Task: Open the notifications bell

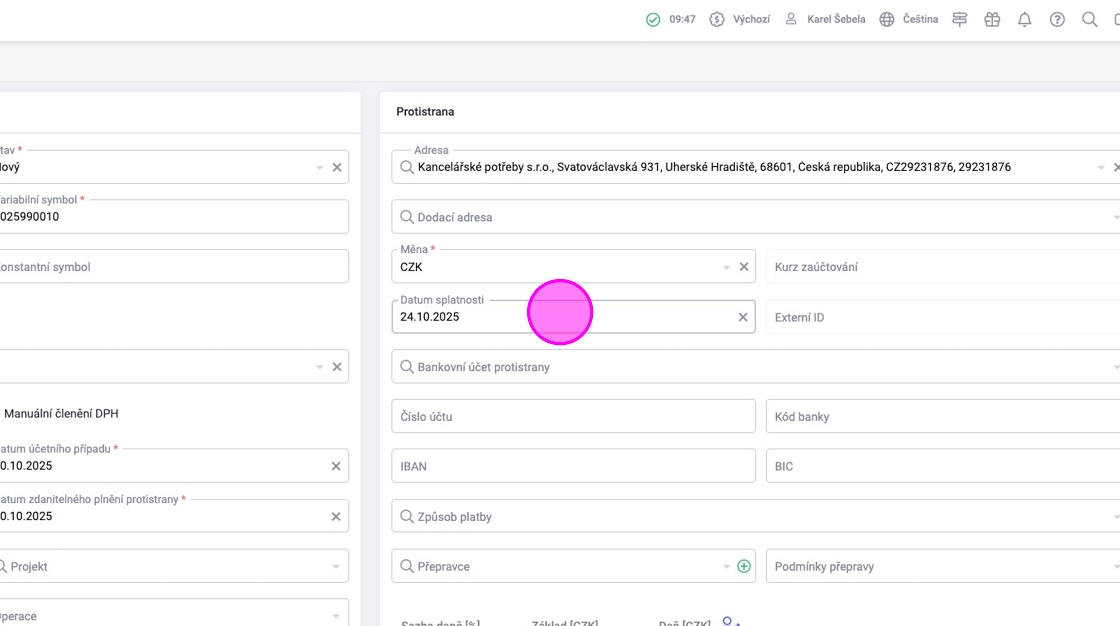Action: (1024, 19)
